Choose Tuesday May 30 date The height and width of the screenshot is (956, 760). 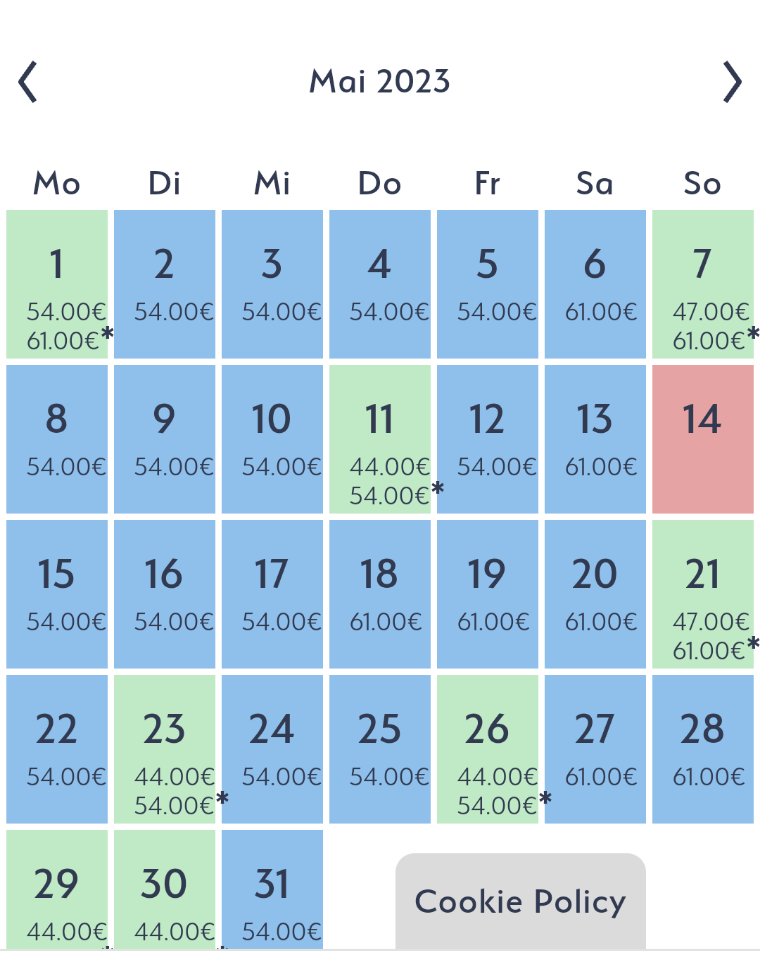(x=165, y=890)
